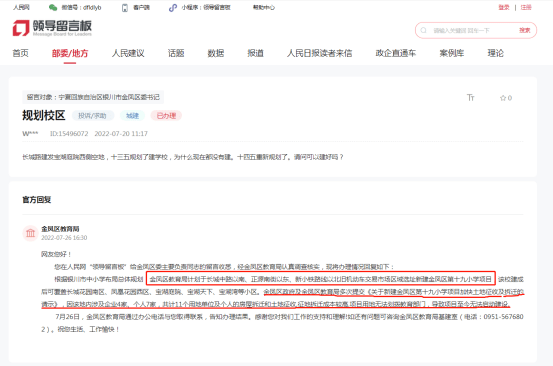This screenshot has width=553, height=366.
Task: Click the star favorite icon
Action: (x=503, y=98)
